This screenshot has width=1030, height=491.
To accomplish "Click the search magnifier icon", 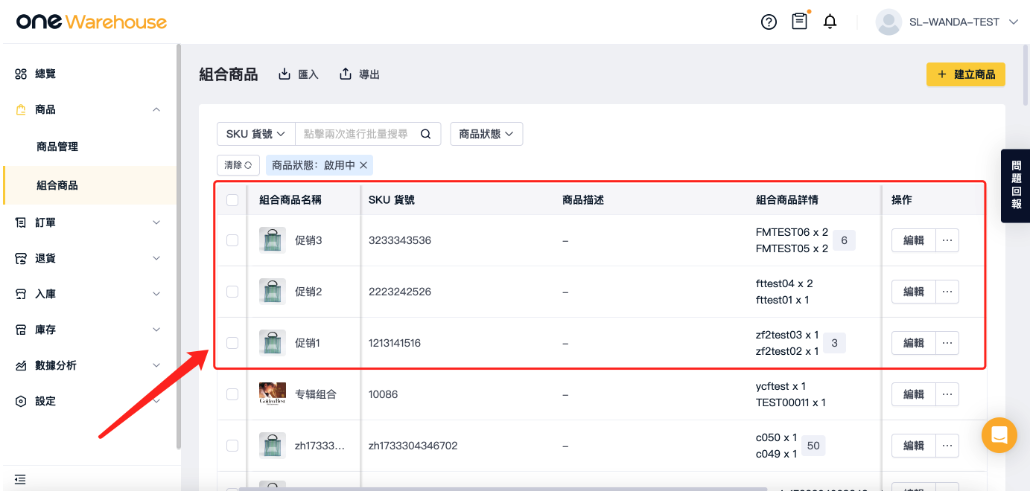I will [426, 134].
